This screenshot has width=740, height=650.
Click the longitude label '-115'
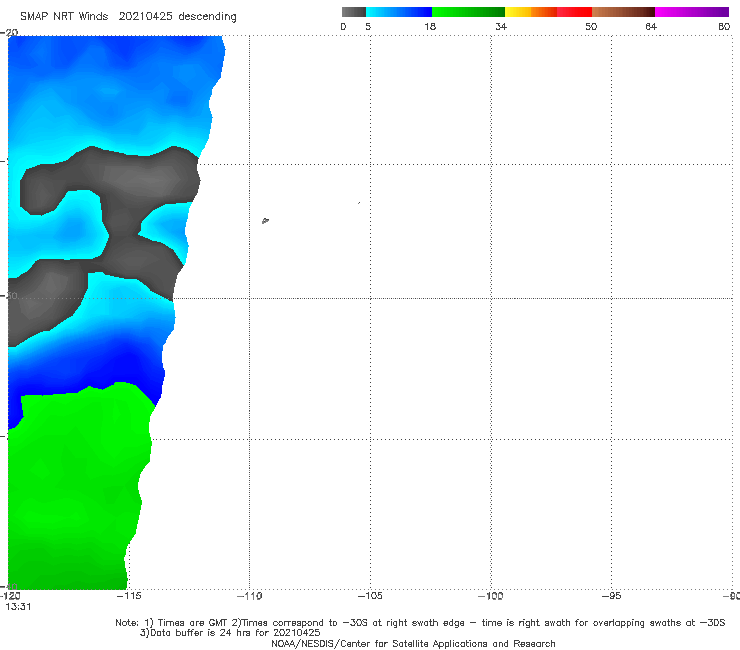click(129, 596)
